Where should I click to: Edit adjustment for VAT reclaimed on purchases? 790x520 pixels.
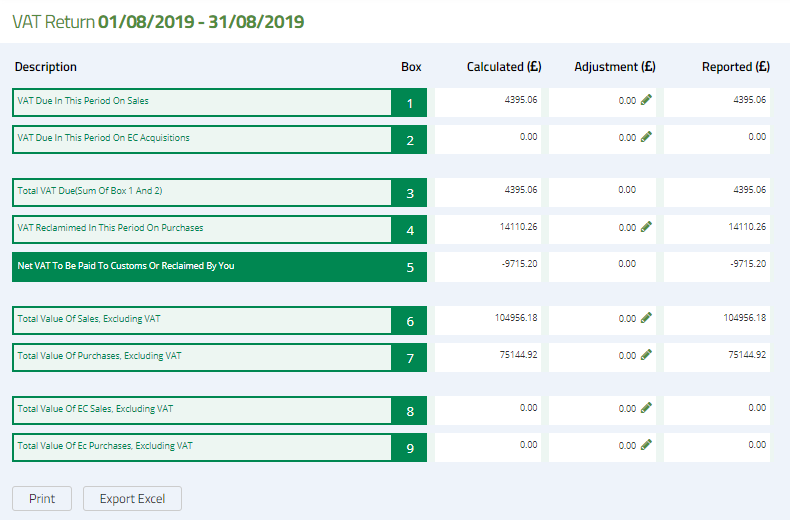646,227
